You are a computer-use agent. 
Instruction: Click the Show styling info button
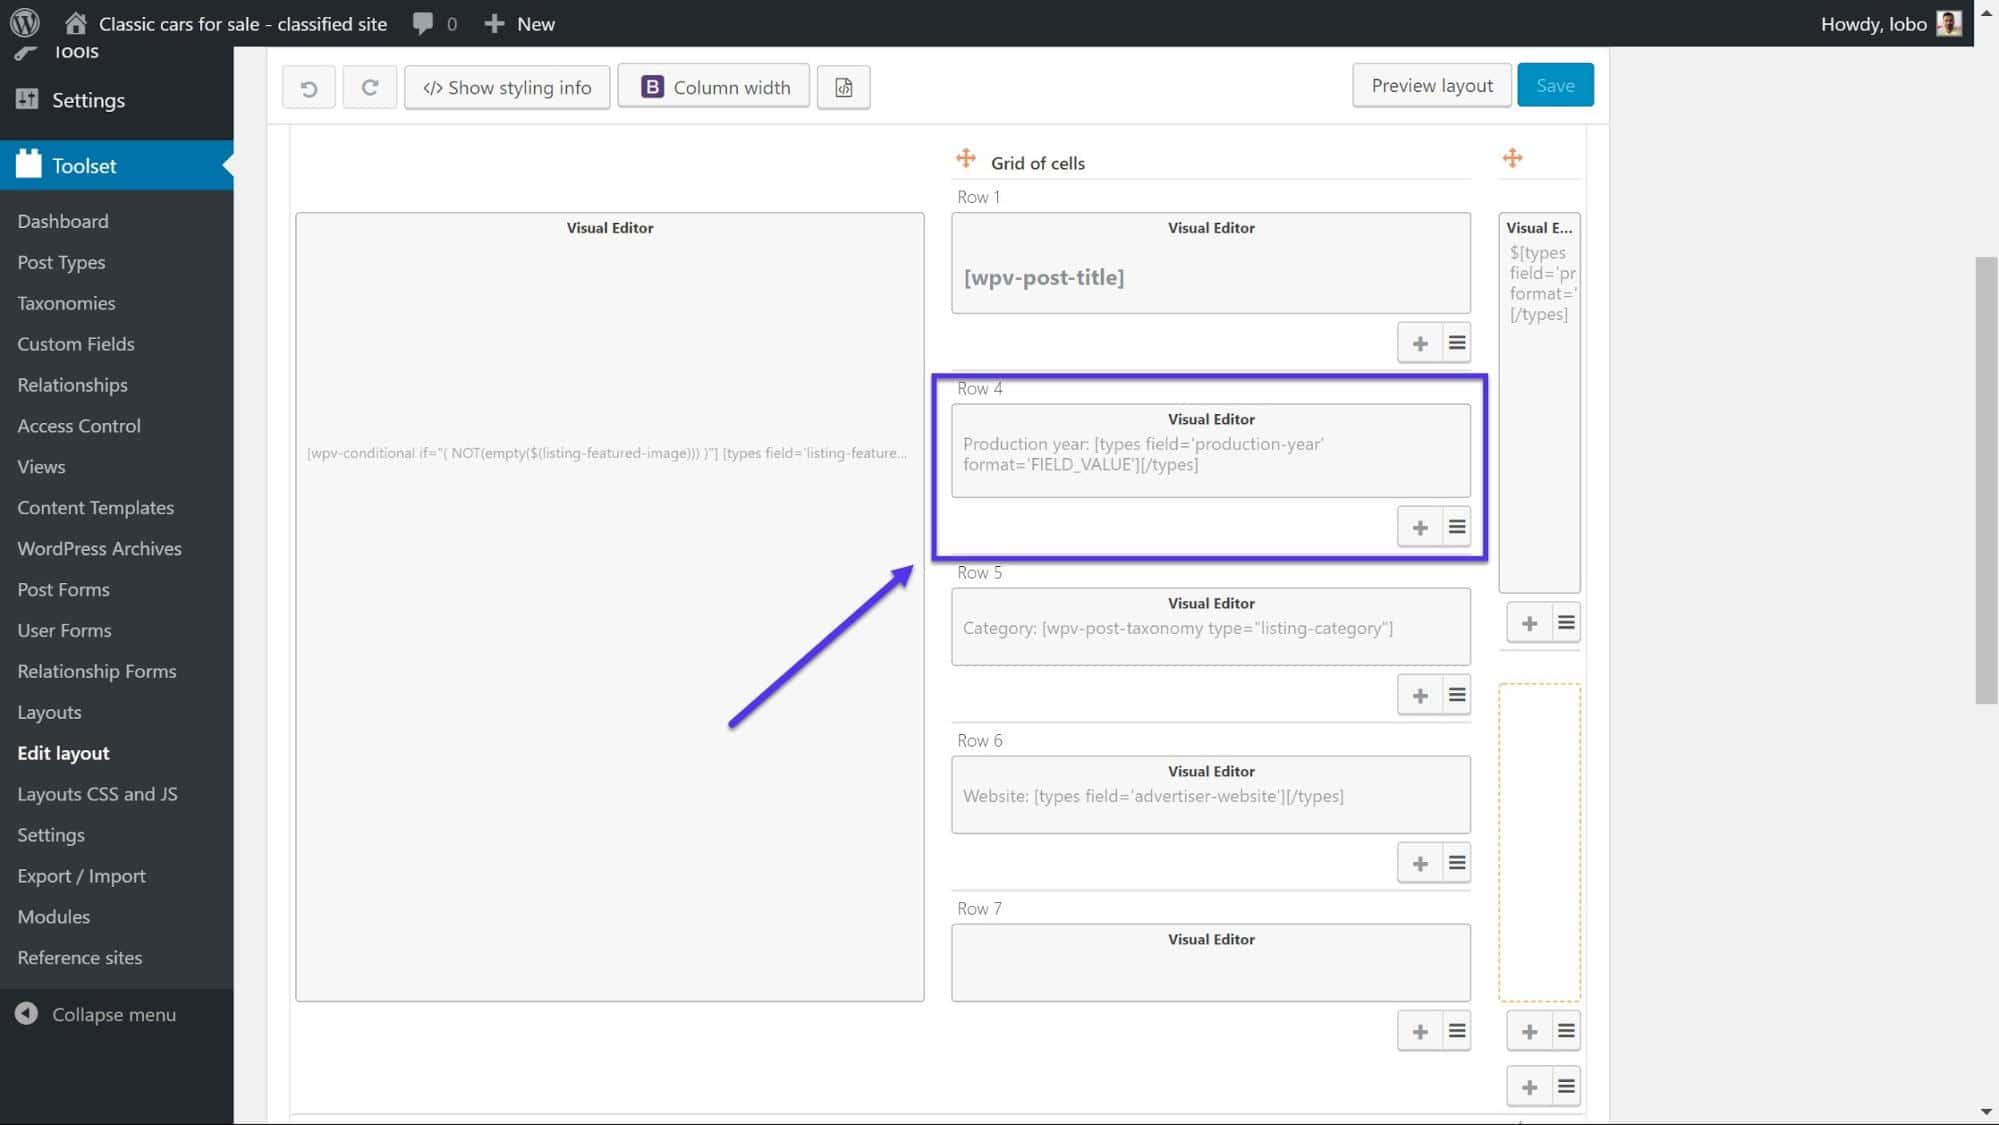[507, 85]
